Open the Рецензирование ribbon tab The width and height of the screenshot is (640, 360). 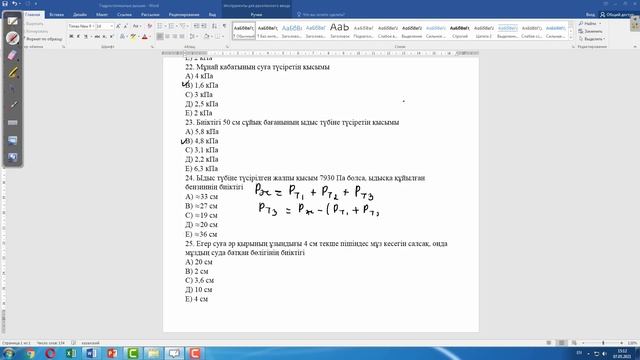pos(184,15)
